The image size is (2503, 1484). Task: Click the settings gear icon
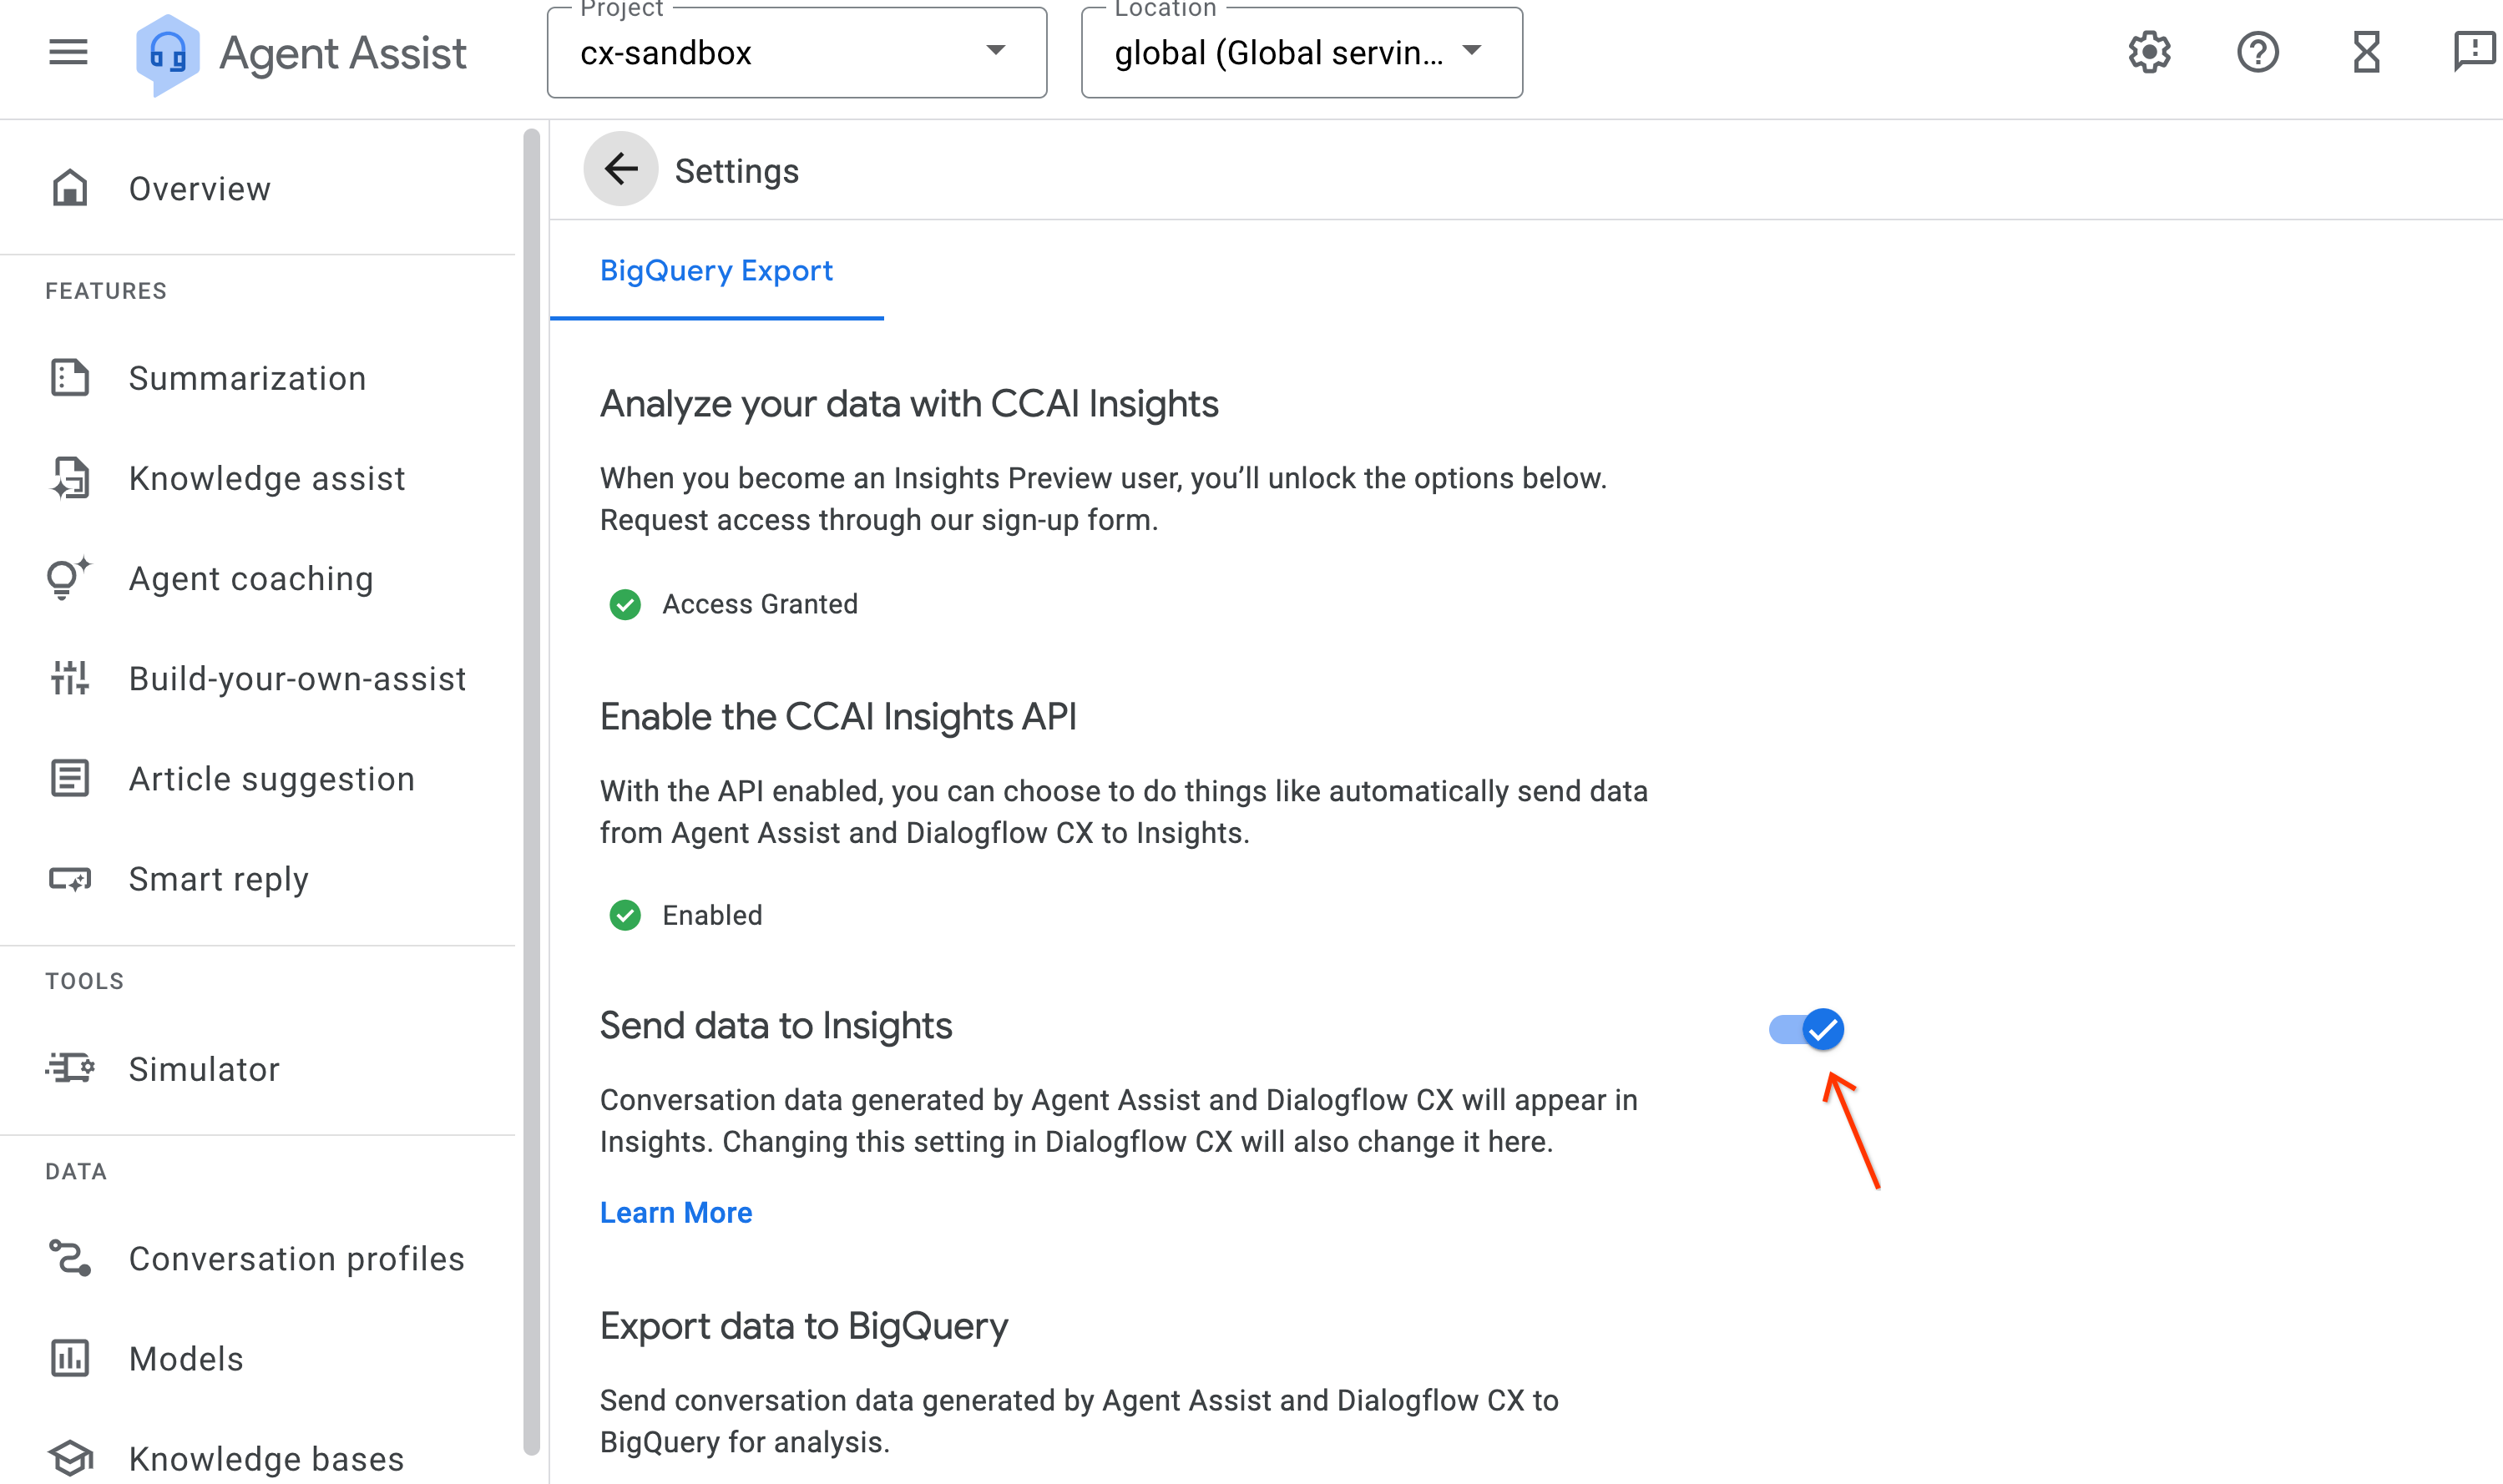point(2148,52)
